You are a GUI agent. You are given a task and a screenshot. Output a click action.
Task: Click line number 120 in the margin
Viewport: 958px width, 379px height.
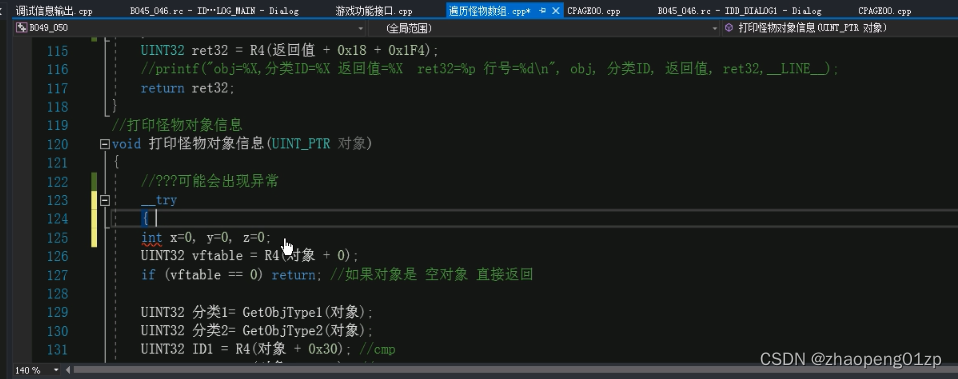(x=58, y=144)
